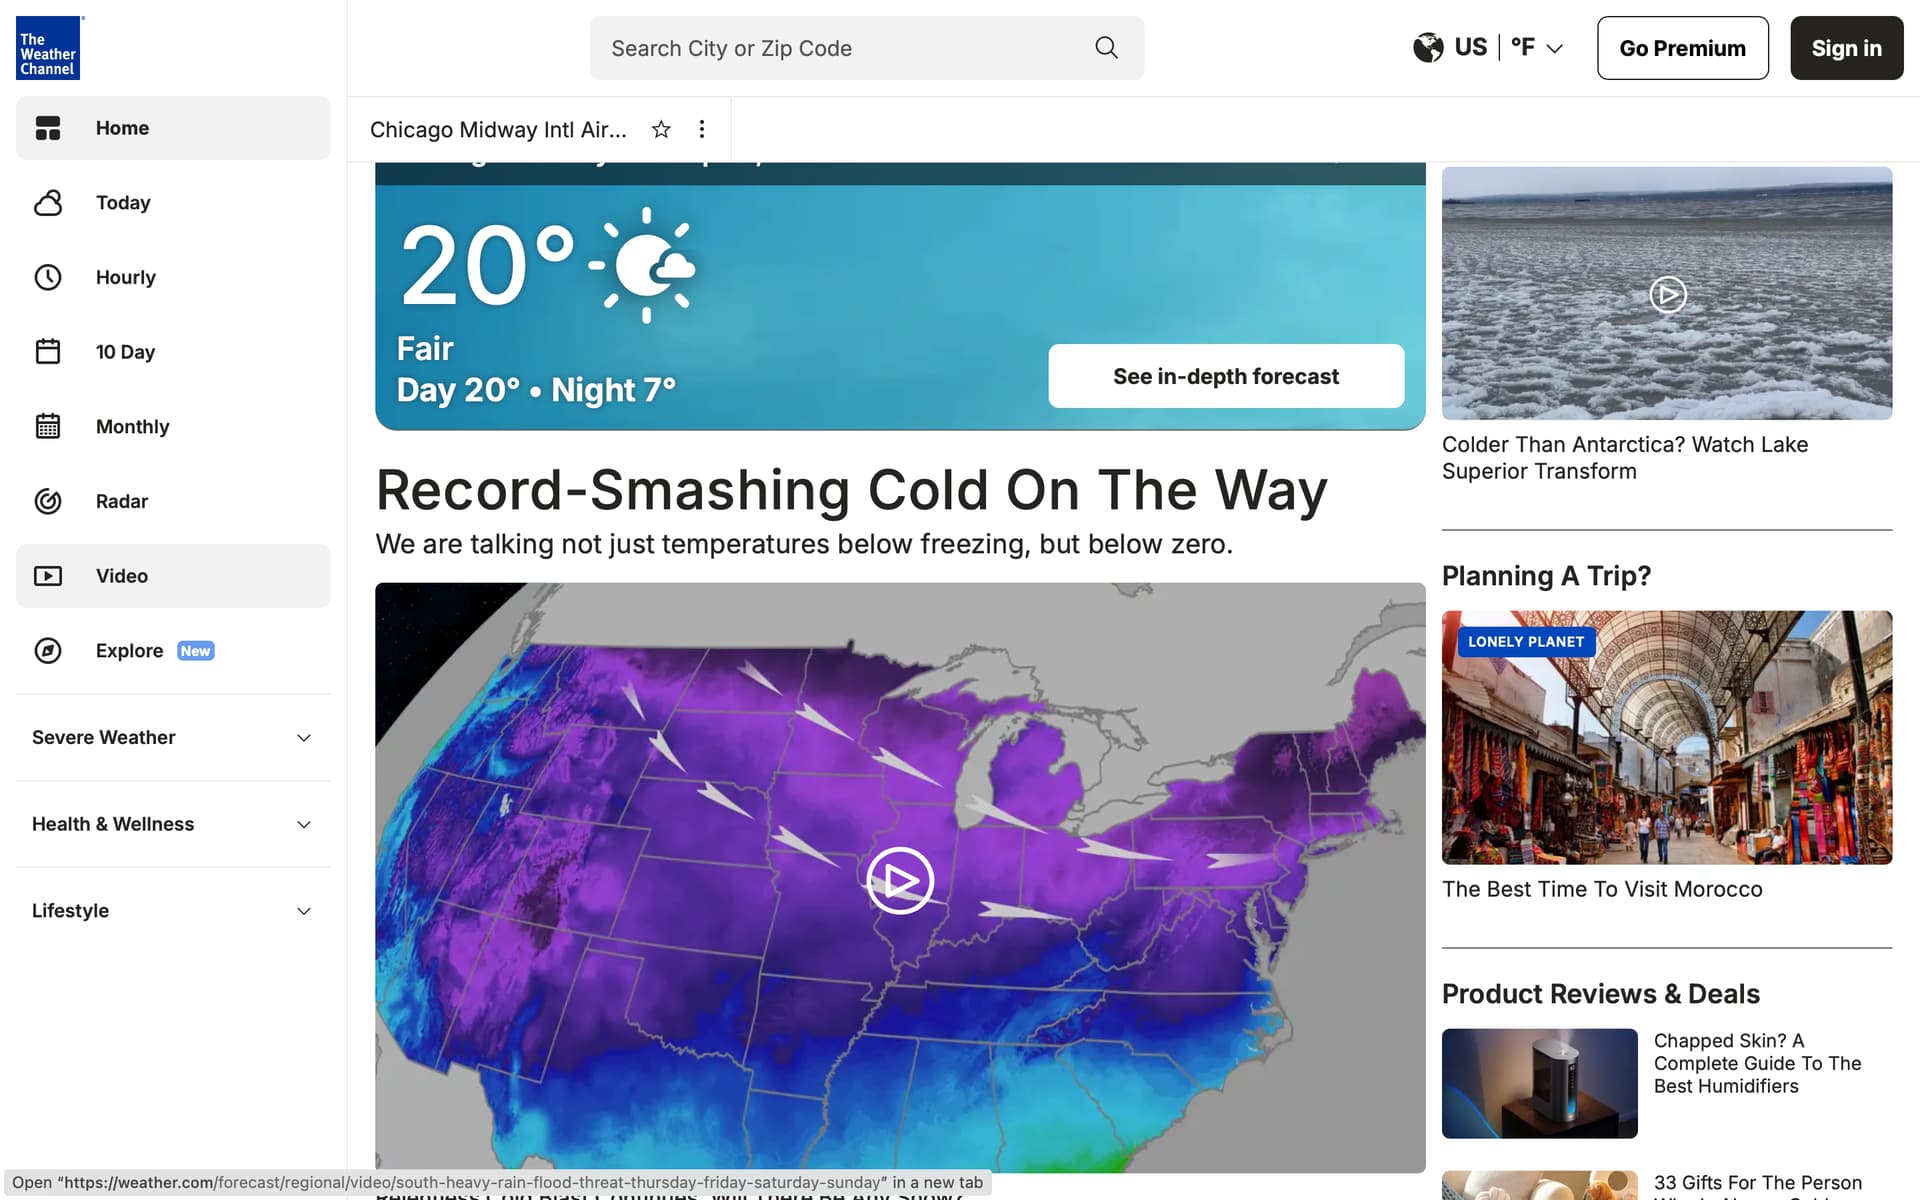Click See in-depth forecast button
The width and height of the screenshot is (1920, 1200).
tap(1226, 376)
